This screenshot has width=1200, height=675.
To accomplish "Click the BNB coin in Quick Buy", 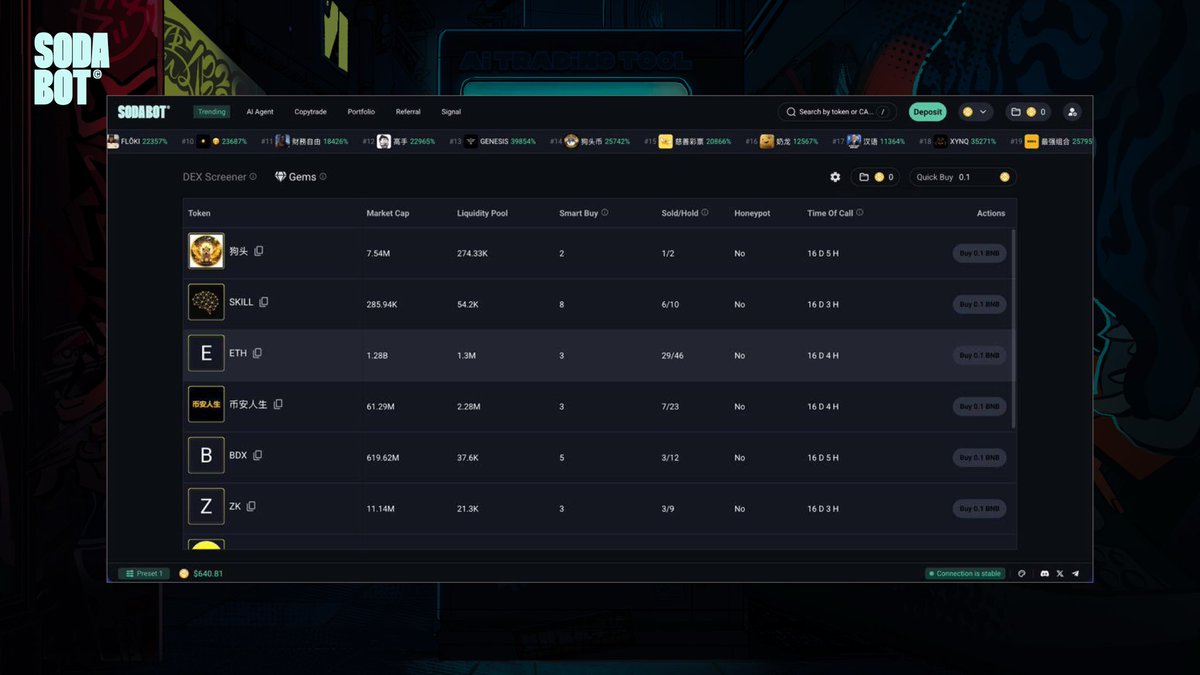I will pos(1004,177).
